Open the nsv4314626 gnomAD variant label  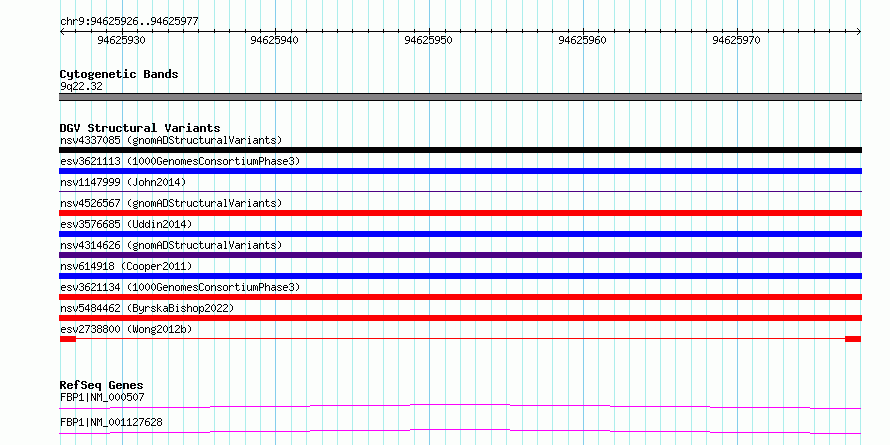click(171, 245)
